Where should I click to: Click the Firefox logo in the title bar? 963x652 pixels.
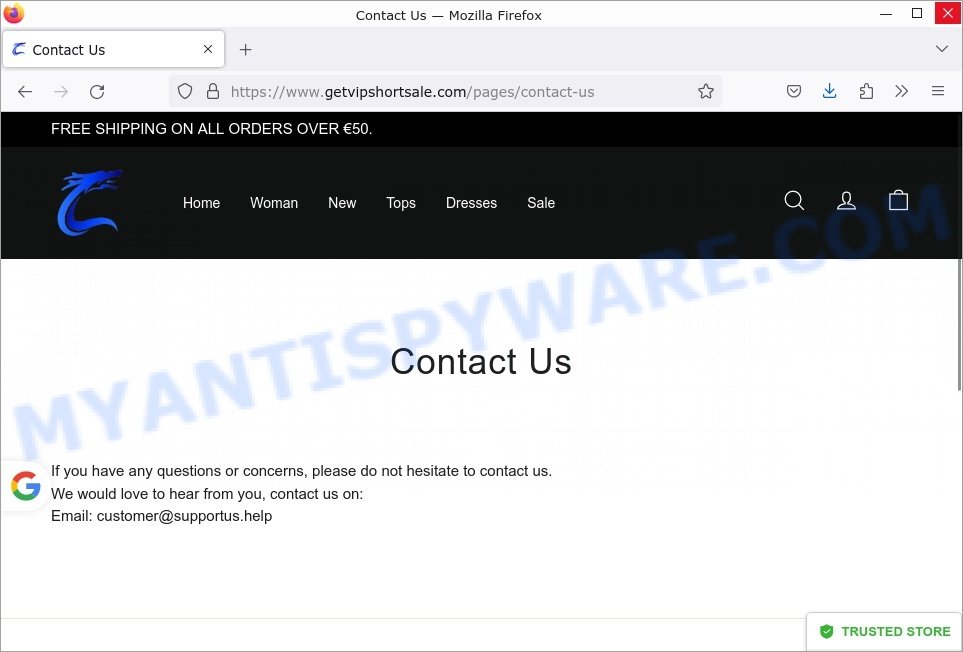pyautogui.click(x=14, y=14)
